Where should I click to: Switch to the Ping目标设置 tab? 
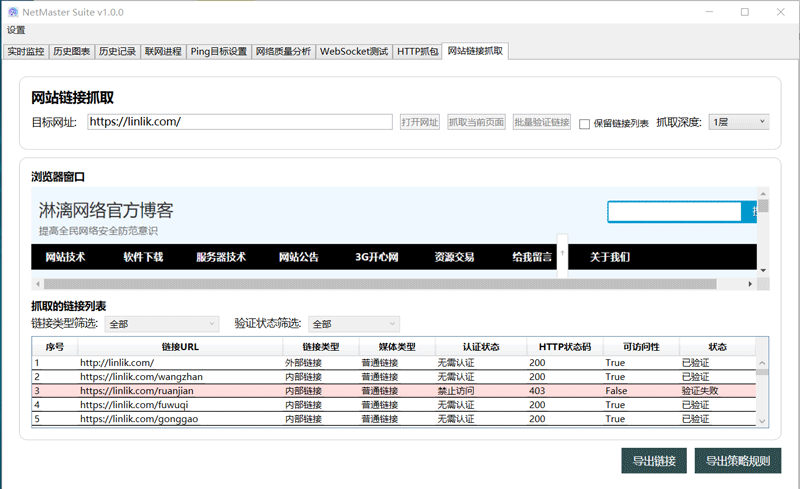[x=219, y=51]
